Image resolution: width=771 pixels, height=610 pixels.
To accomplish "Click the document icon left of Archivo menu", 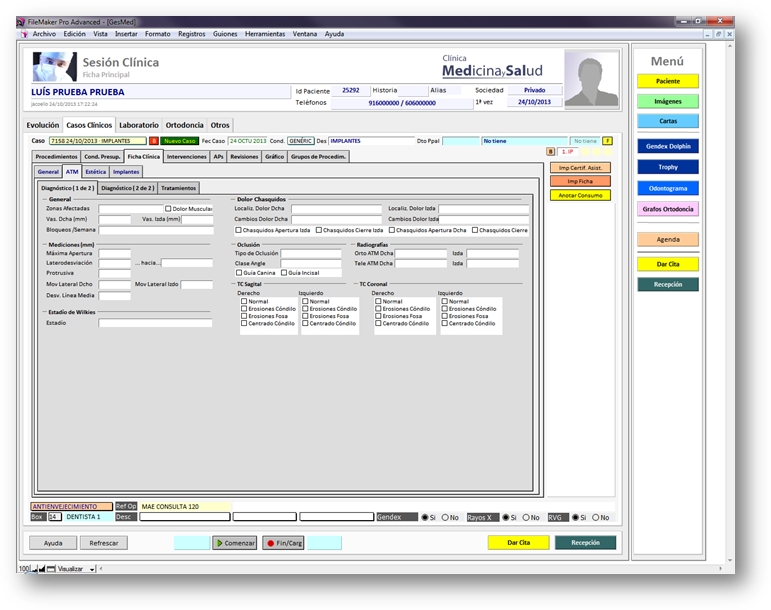I will click(25, 34).
